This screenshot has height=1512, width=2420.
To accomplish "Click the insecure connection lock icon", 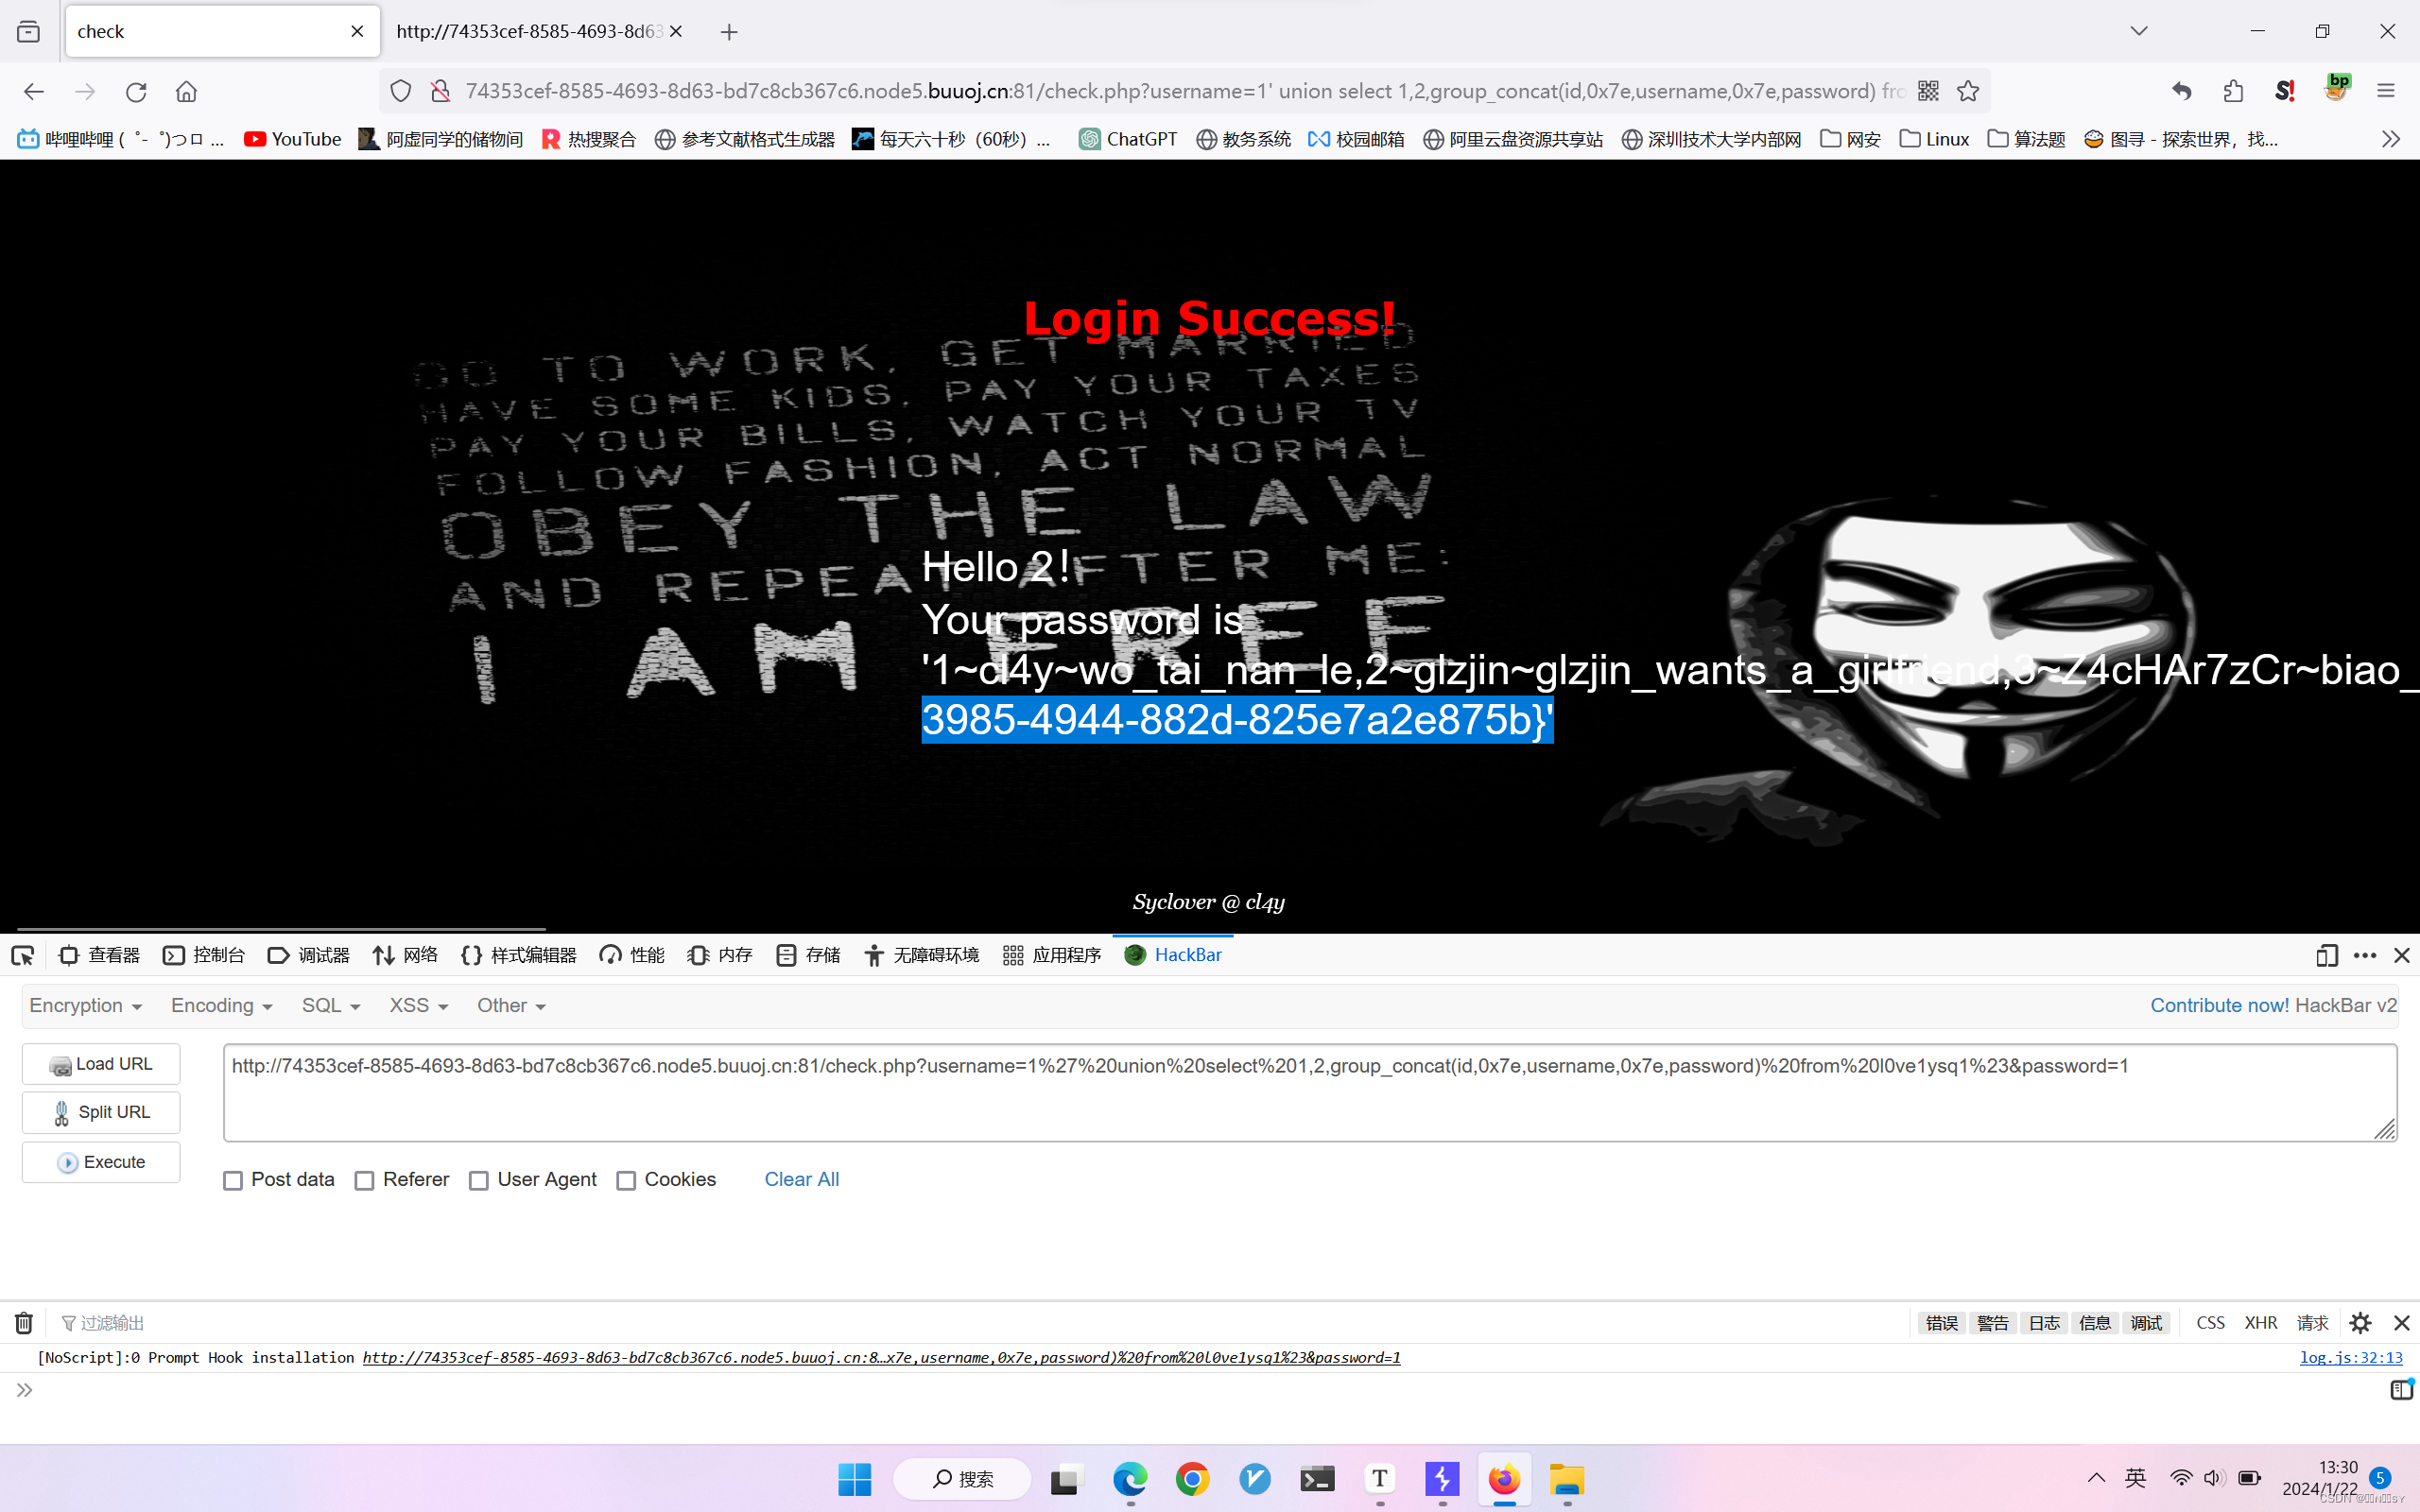I will [x=440, y=91].
